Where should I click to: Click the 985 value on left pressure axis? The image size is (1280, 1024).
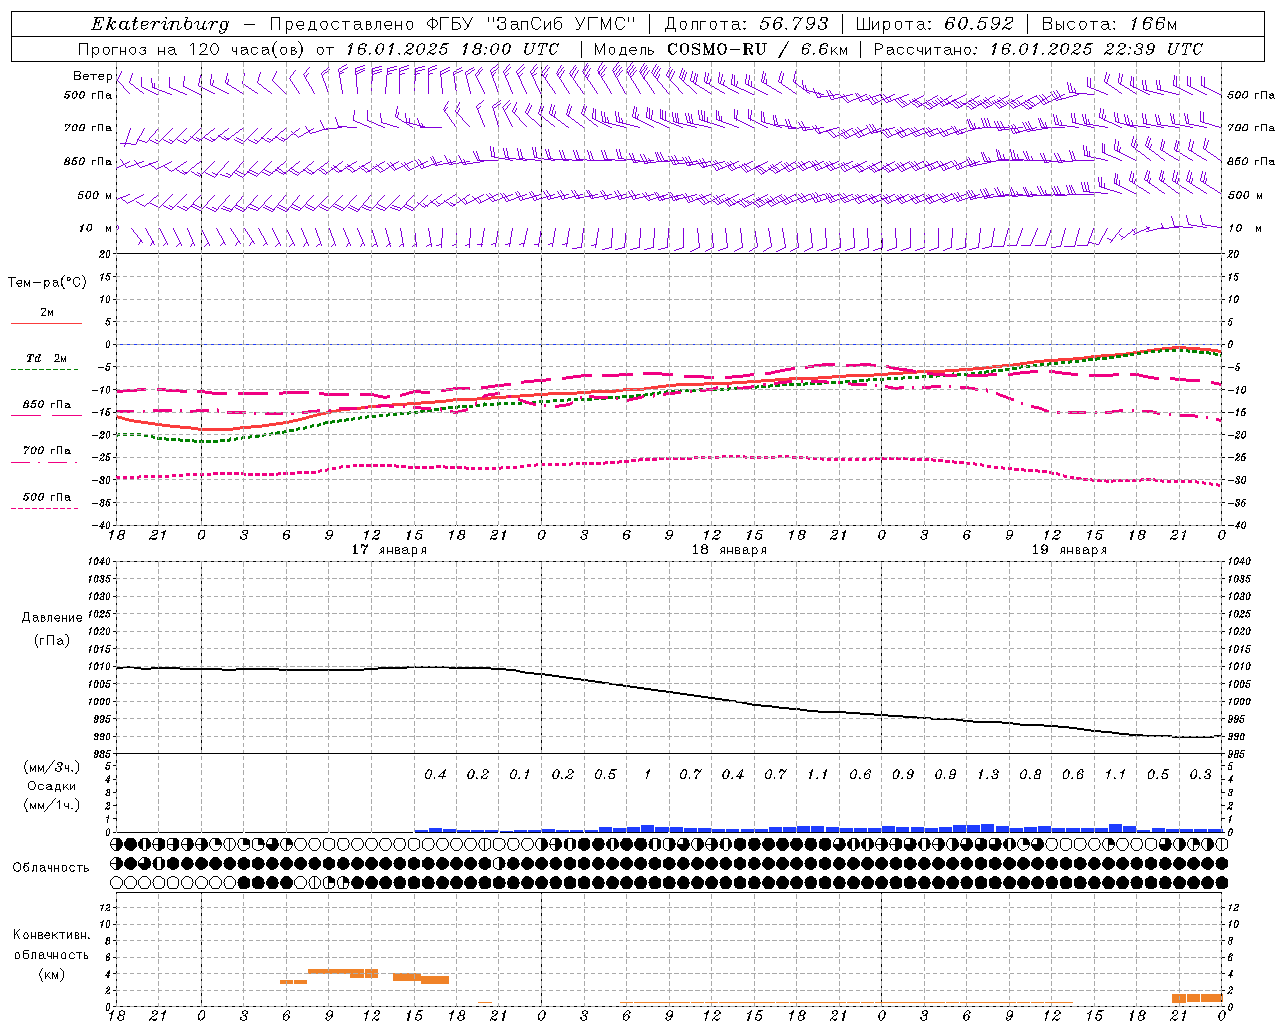point(103,754)
